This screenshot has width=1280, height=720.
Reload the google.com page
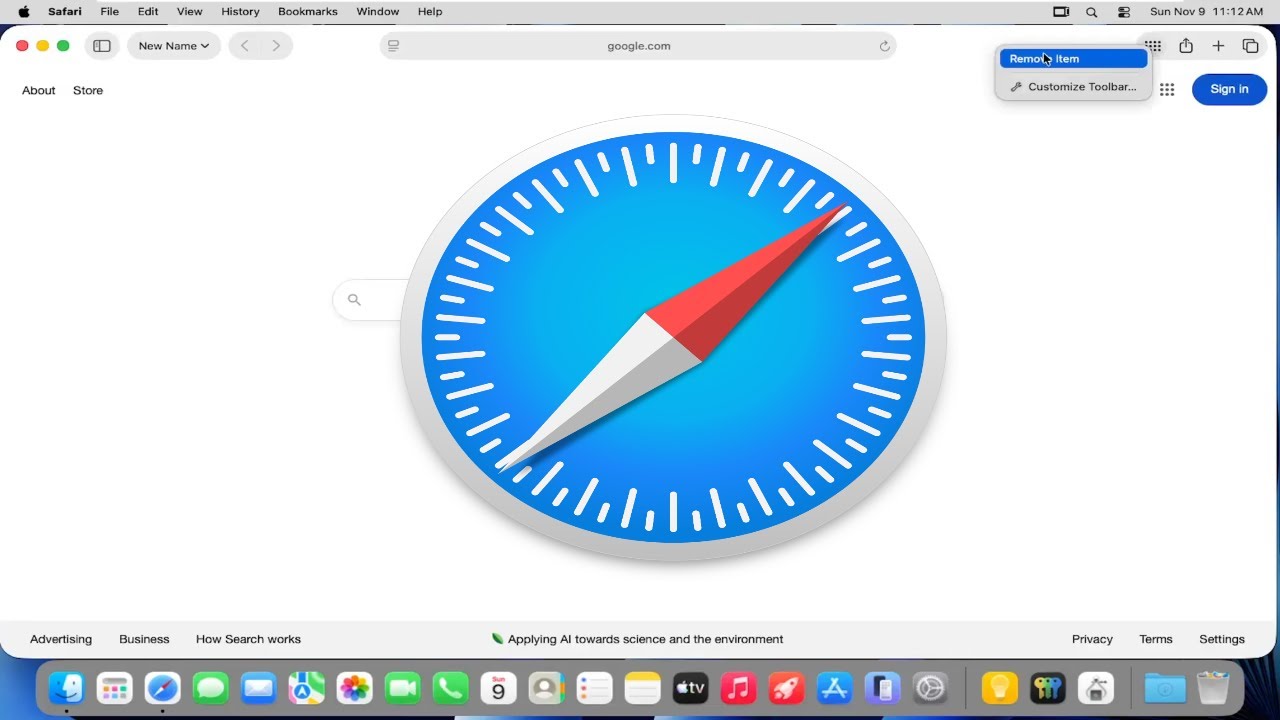tap(884, 46)
